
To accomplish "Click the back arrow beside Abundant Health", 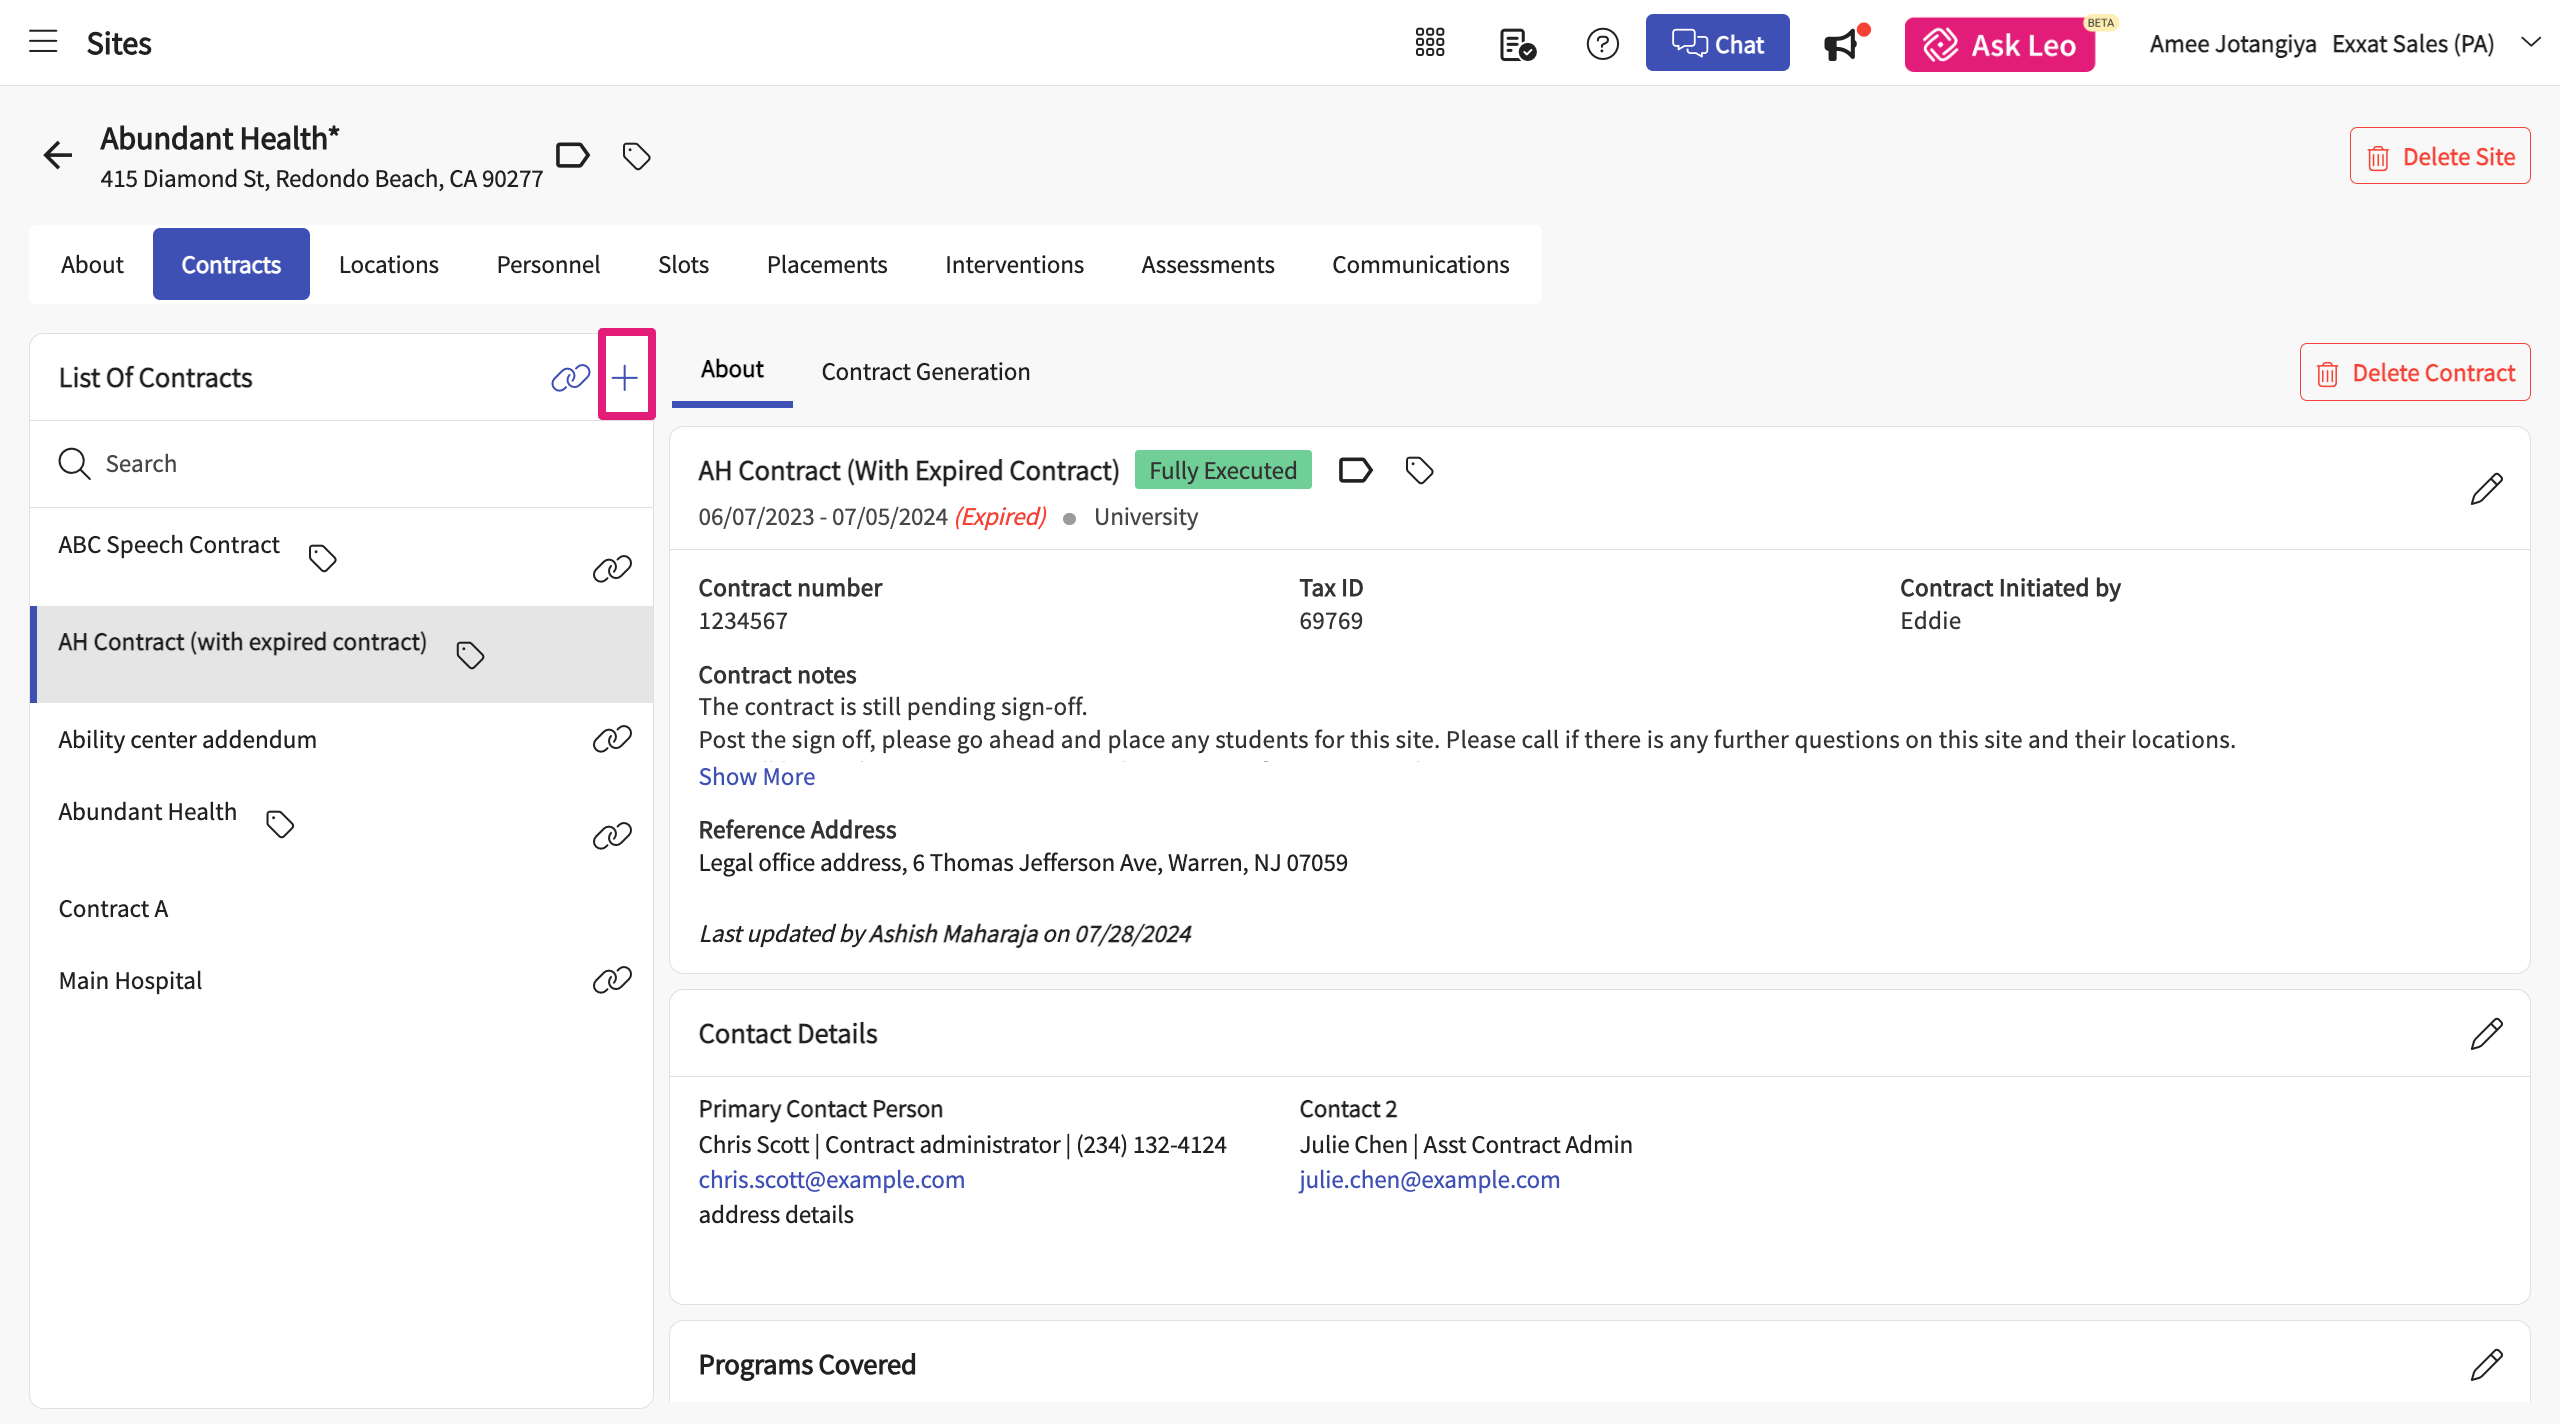I will point(58,155).
